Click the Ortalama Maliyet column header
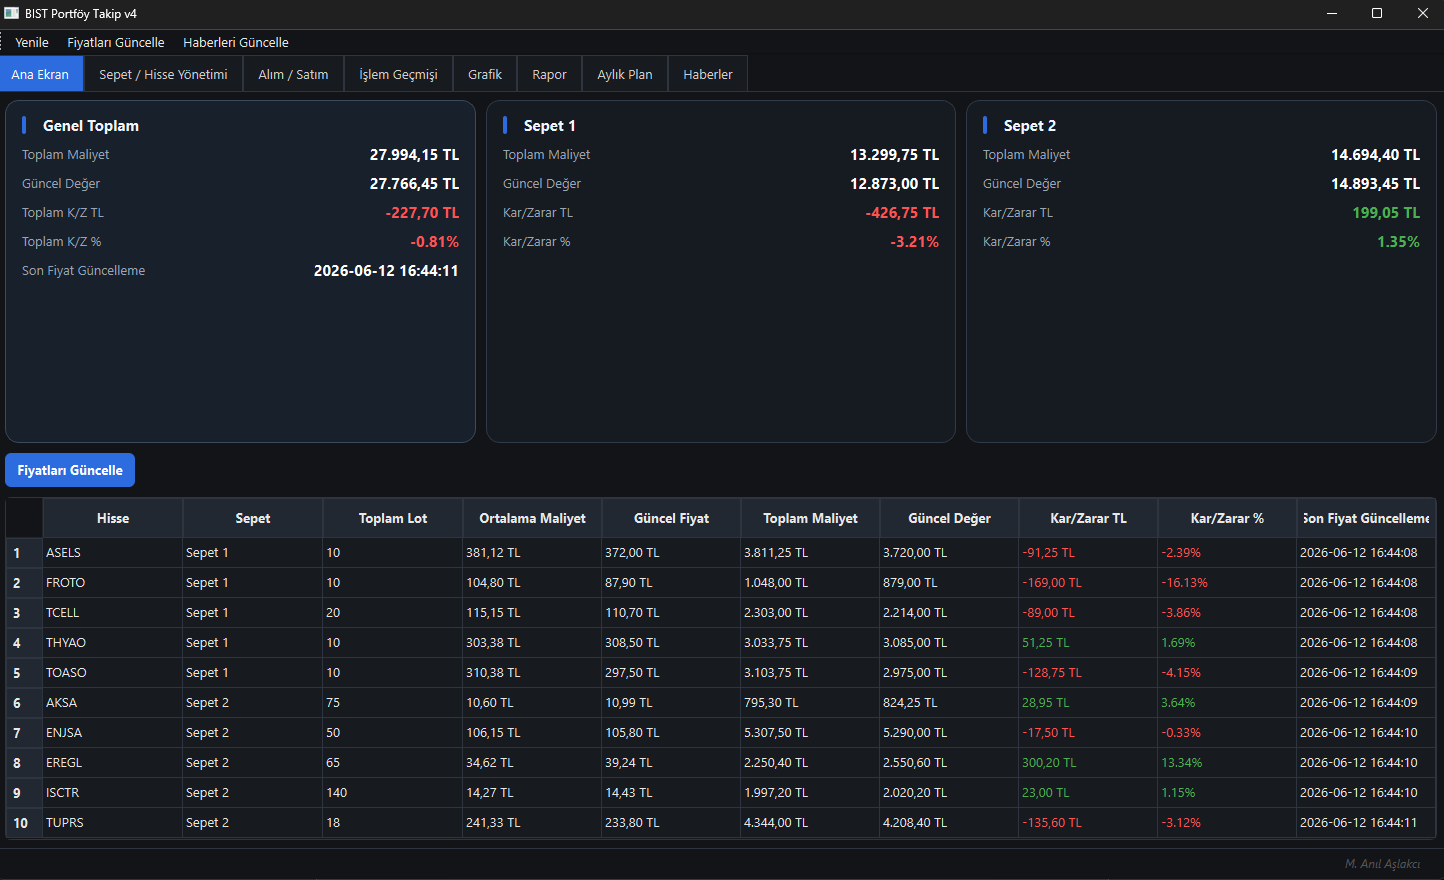The height and width of the screenshot is (880, 1444). click(532, 518)
